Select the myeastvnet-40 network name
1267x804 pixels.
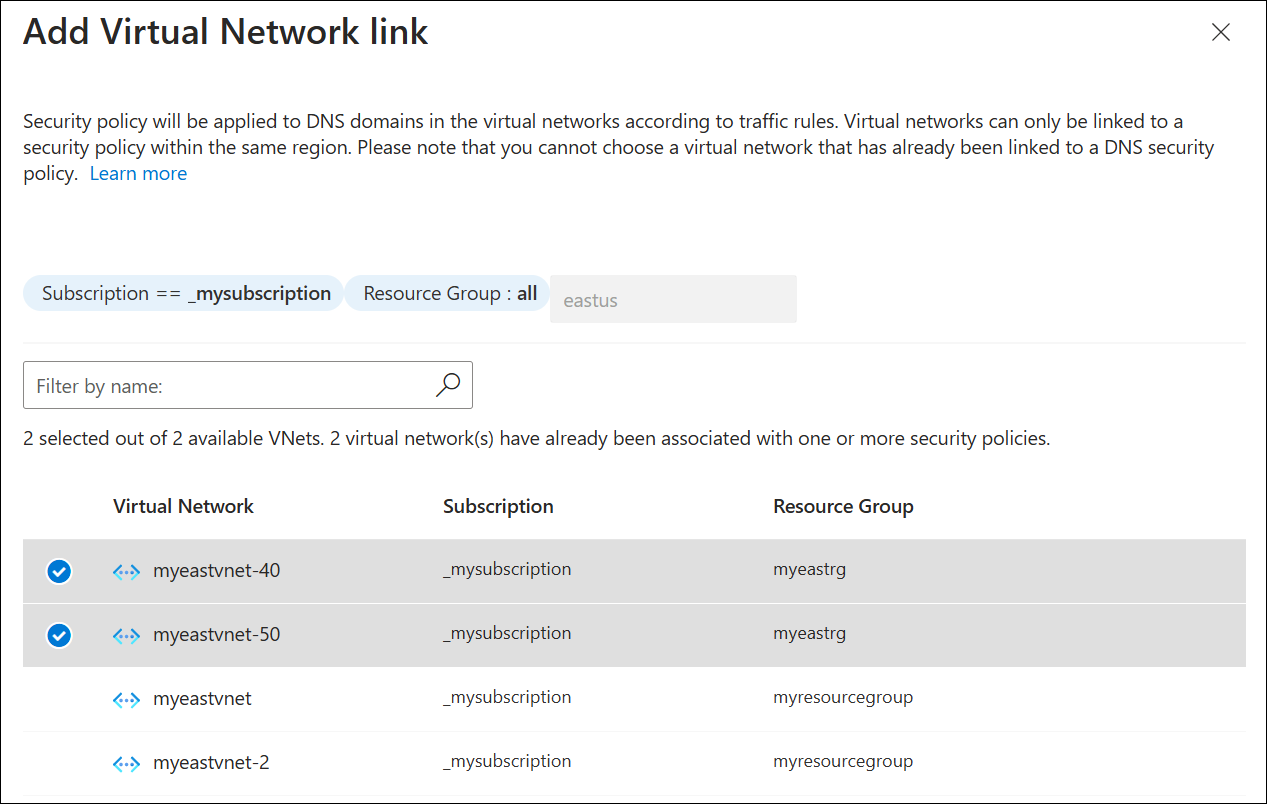(x=216, y=571)
